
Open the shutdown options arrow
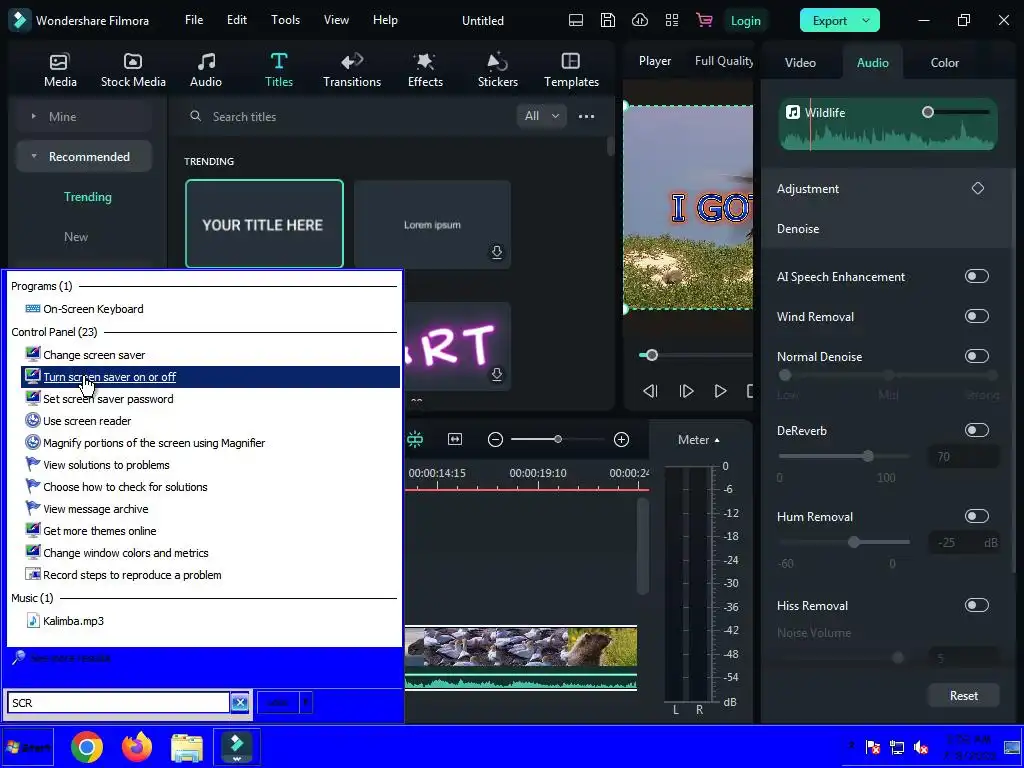[x=306, y=703]
